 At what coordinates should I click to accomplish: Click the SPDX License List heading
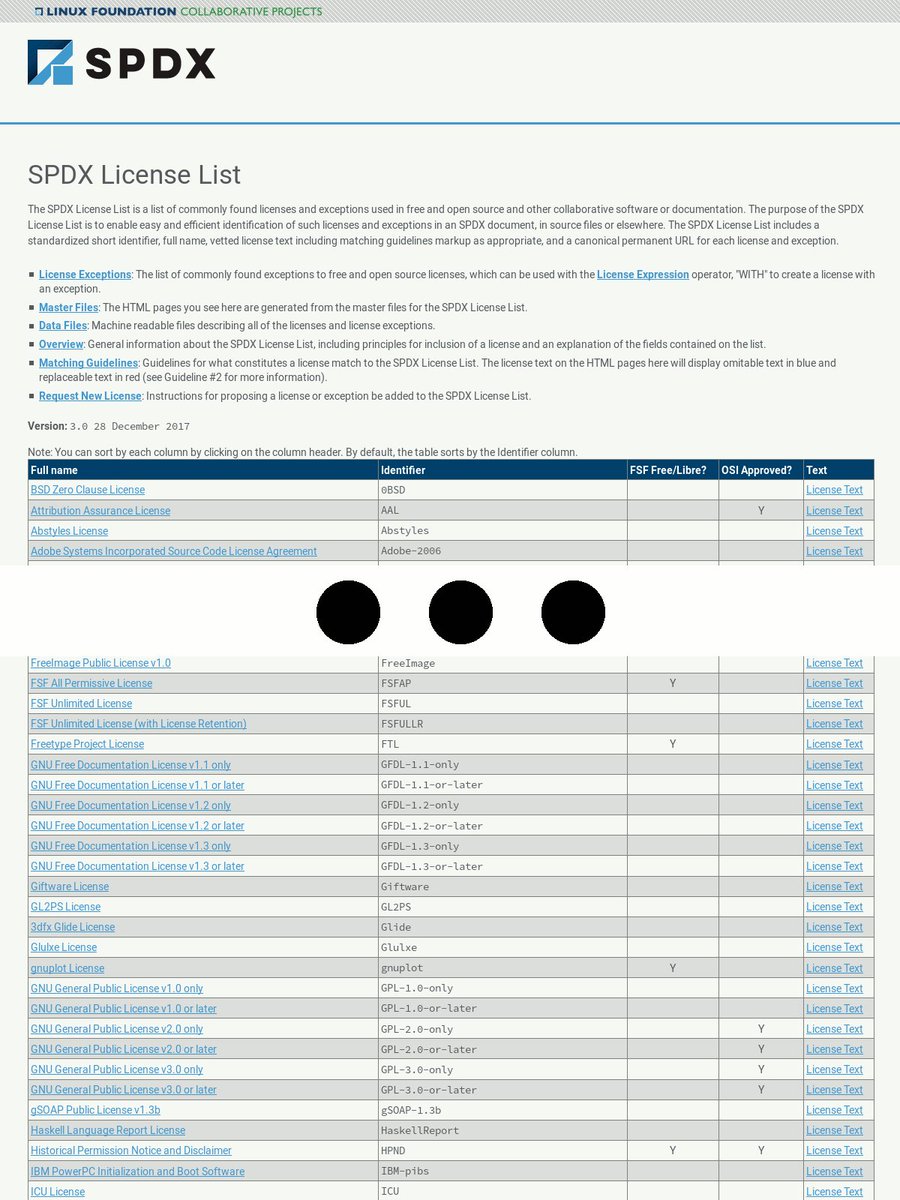tap(134, 175)
